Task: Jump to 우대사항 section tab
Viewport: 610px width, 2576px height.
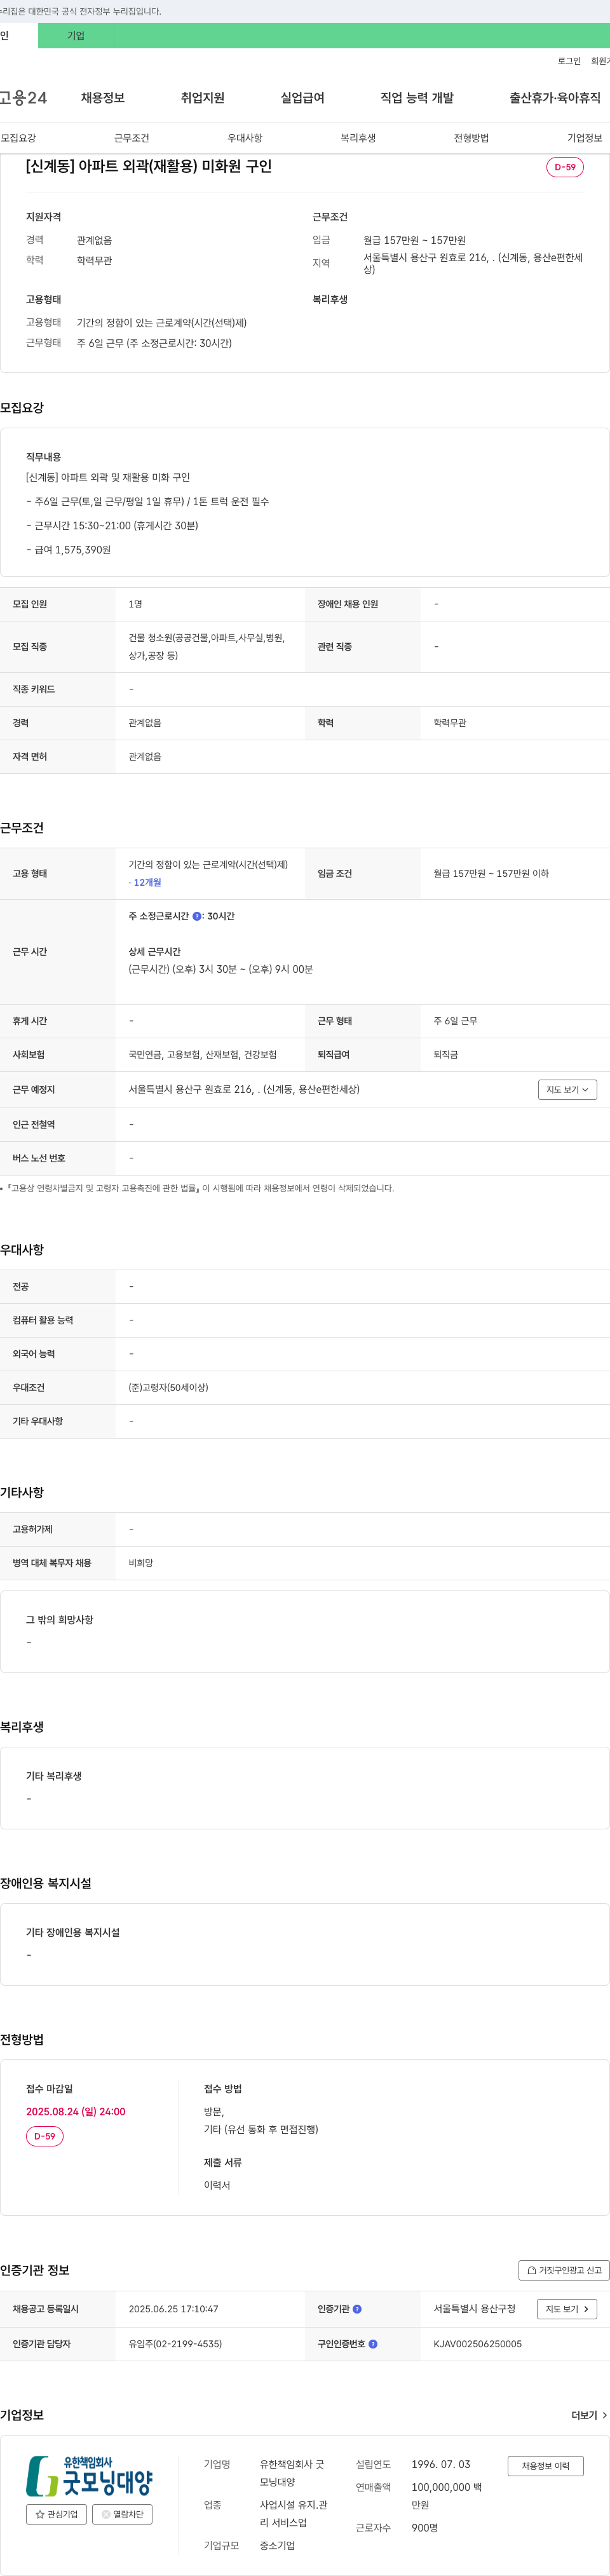Action: [245, 138]
